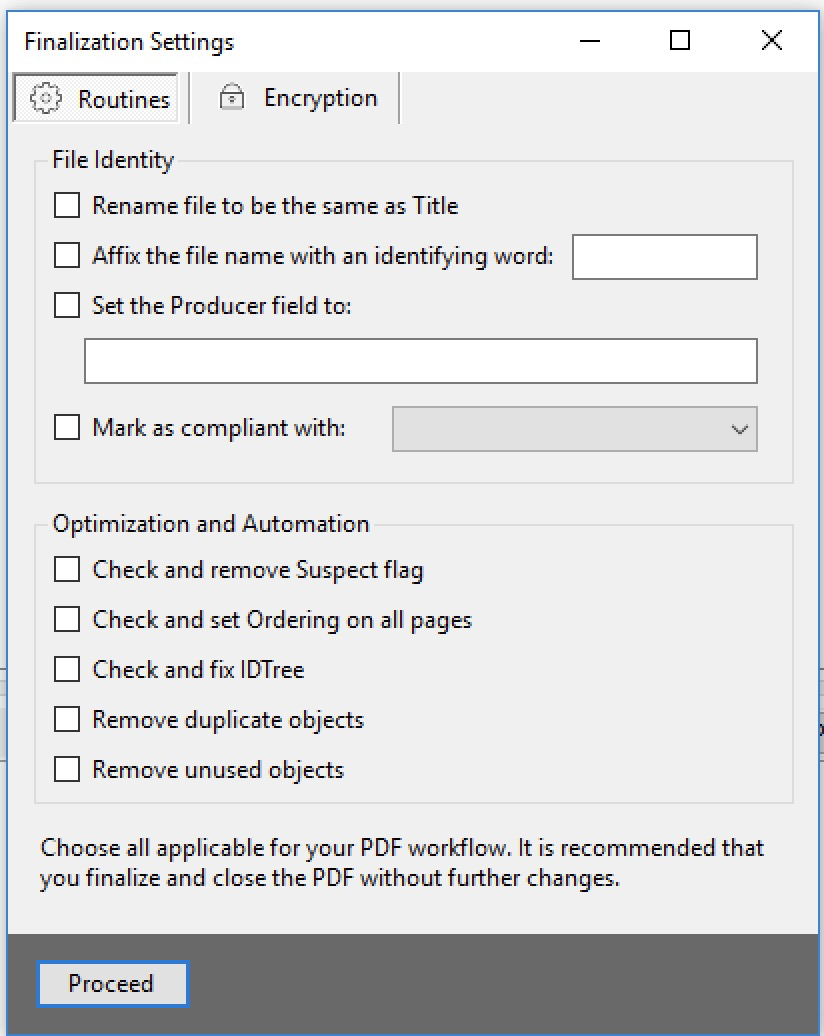Click the gear icon on Routines tab
This screenshot has width=824, height=1036.
[46, 99]
